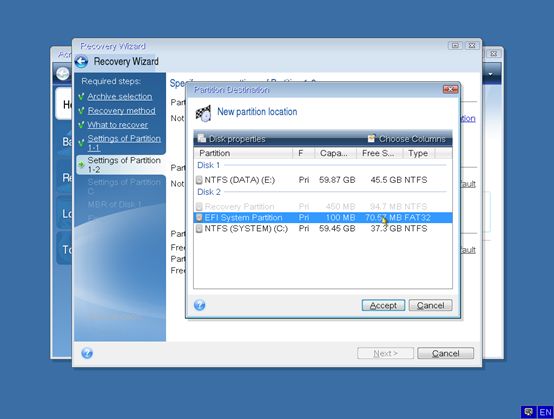Image resolution: width=554 pixels, height=419 pixels.
Task: Select the NTFS (SYSTEM) (C:) partition row
Action: (323, 229)
